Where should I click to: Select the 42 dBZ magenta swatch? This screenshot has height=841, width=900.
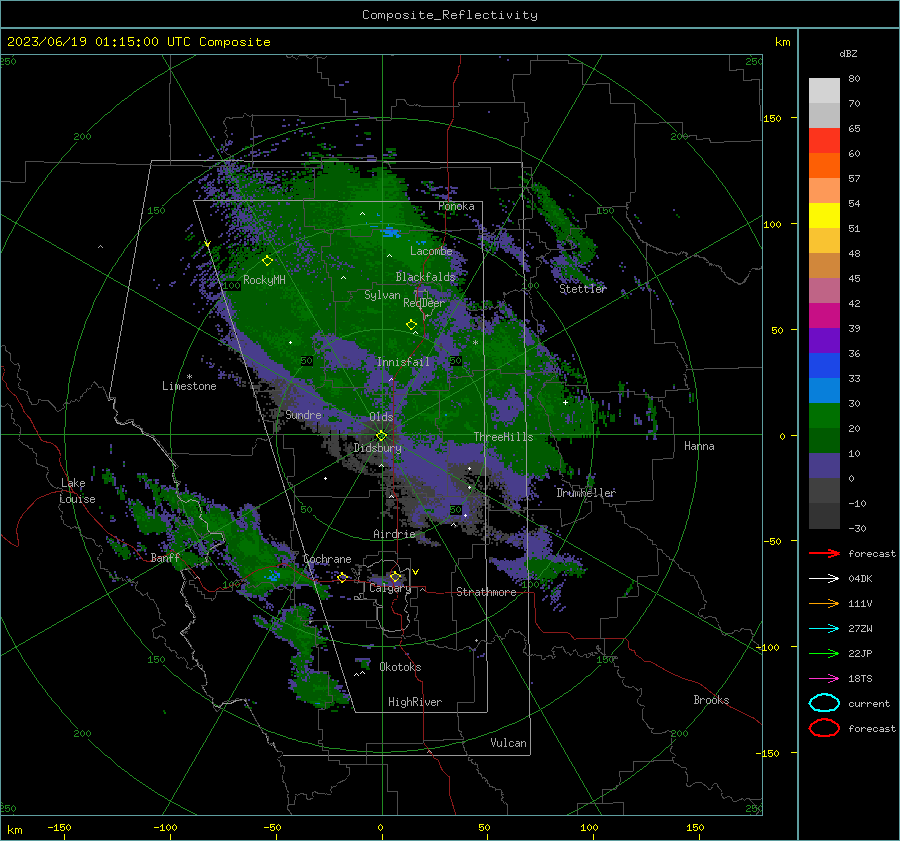(x=824, y=315)
